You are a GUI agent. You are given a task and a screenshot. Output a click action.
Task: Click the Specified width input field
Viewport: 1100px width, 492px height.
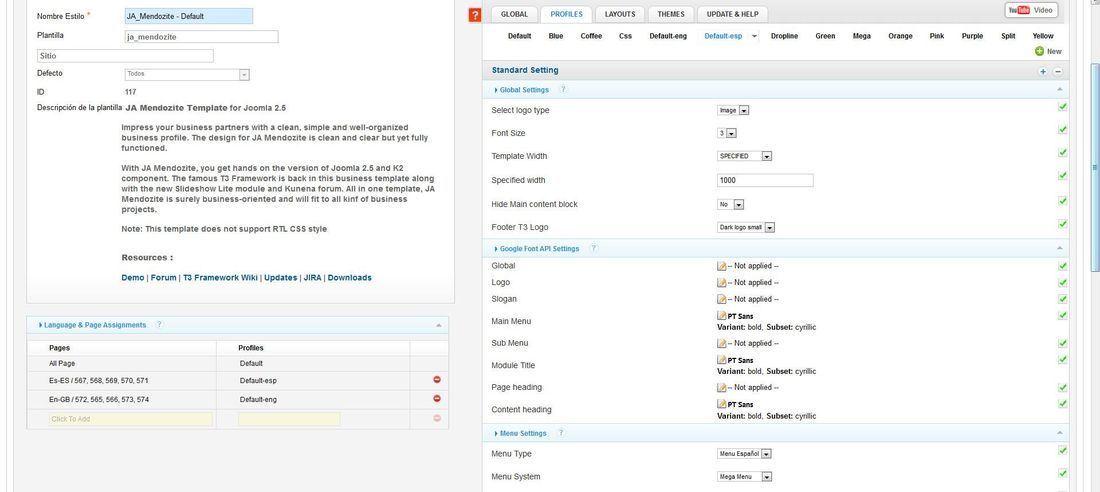(765, 180)
